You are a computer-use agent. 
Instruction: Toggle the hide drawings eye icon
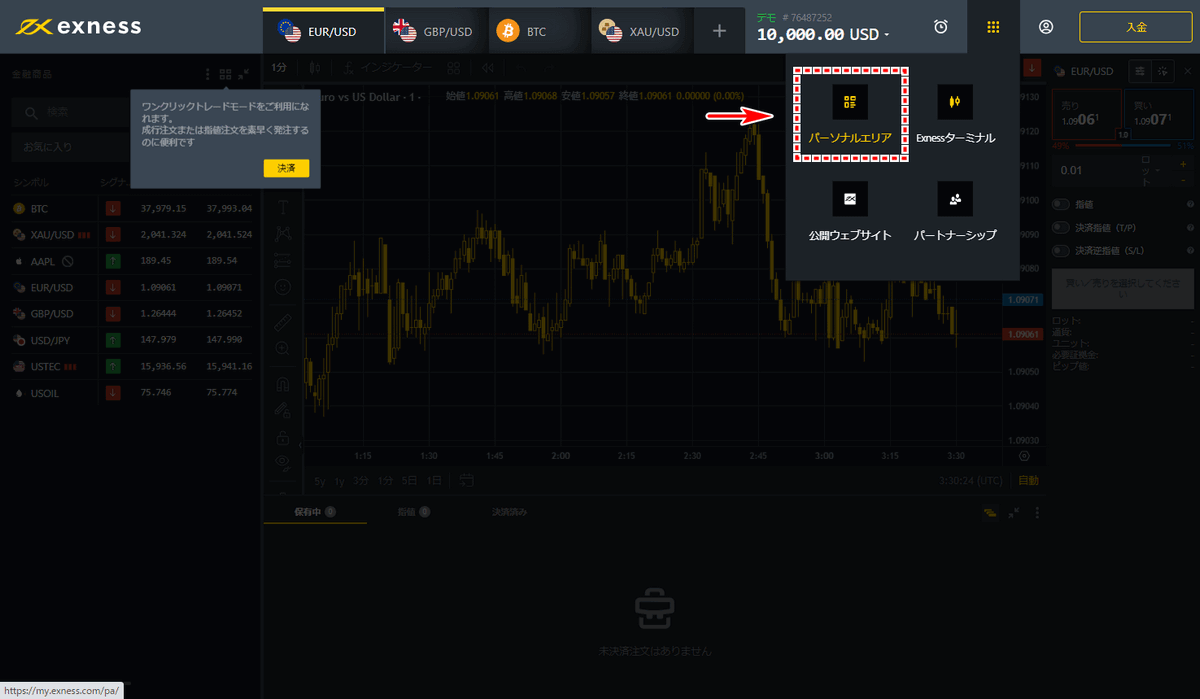(284, 462)
